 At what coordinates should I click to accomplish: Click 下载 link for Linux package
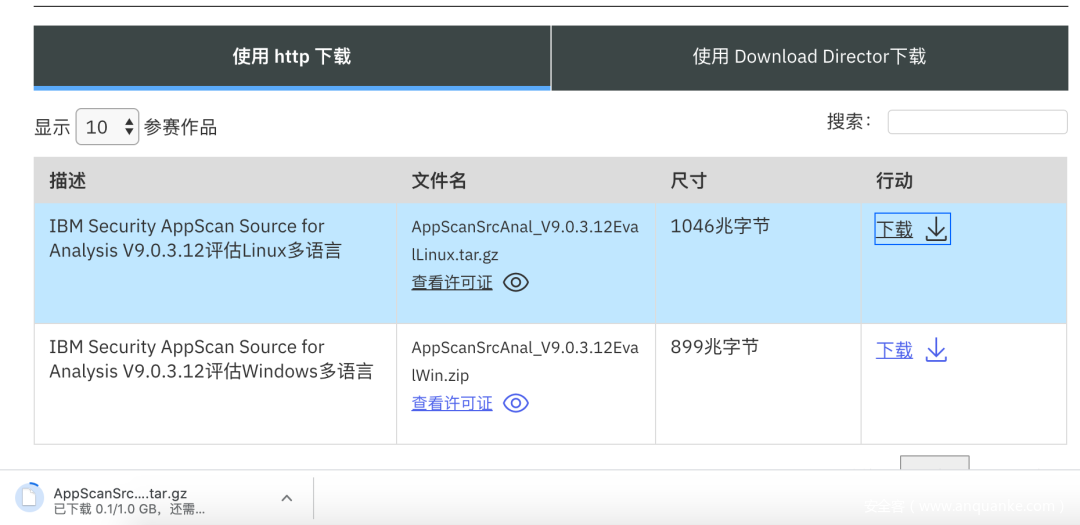coord(894,229)
